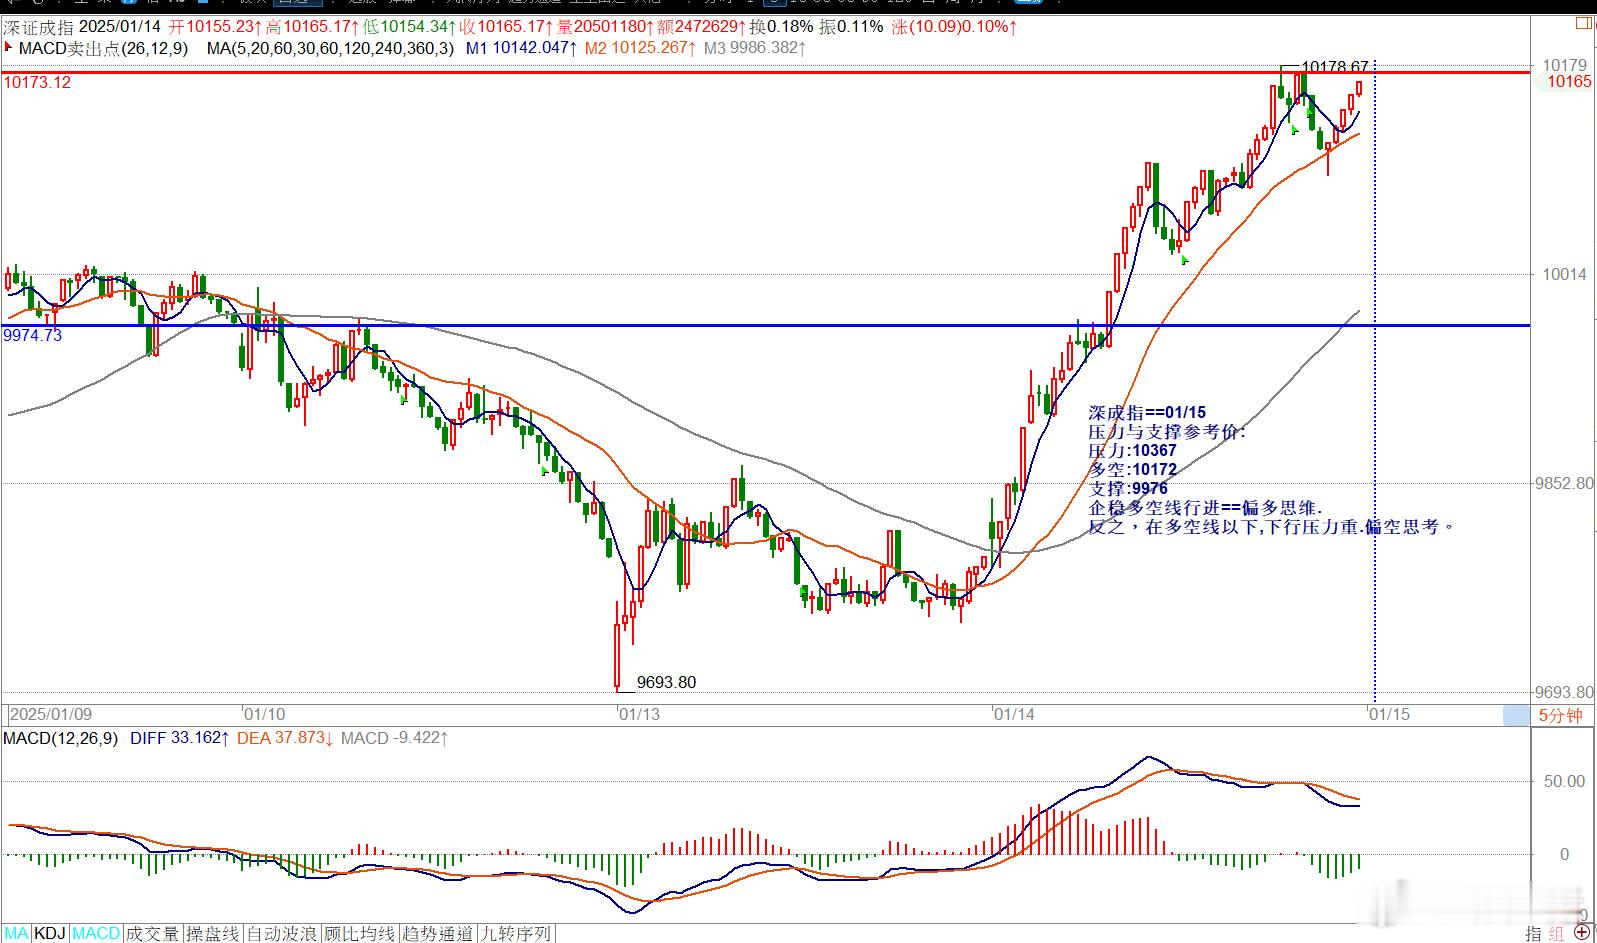Image resolution: width=1597 pixels, height=943 pixels.
Task: Select the 顾比均线 tab
Action: click(x=360, y=933)
